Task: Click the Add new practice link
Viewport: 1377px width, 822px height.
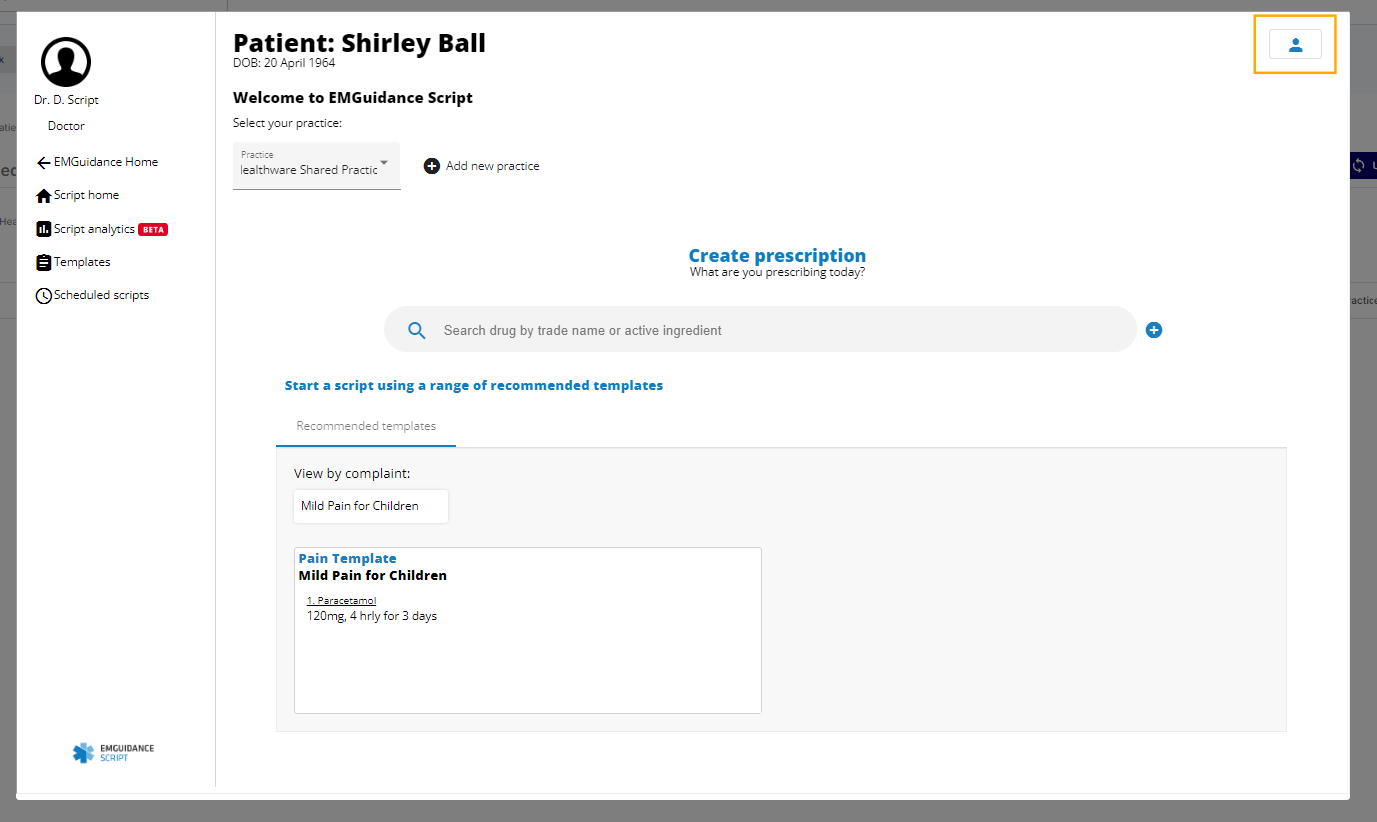Action: click(492, 166)
